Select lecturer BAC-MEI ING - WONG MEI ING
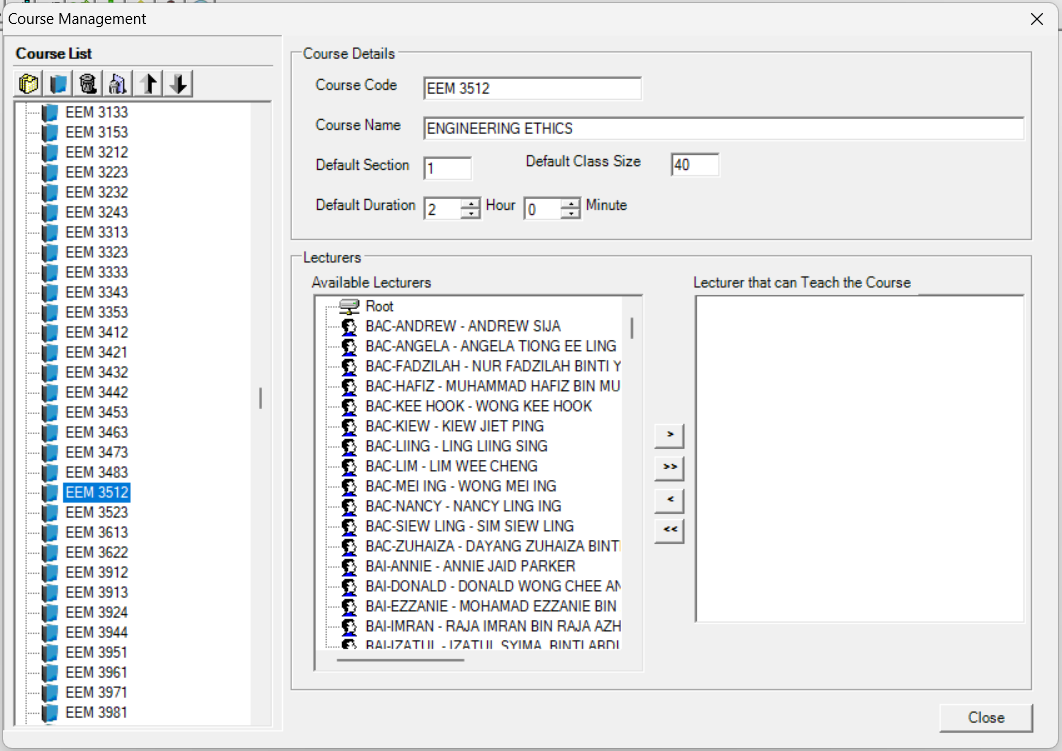This screenshot has width=1062, height=751. [461, 486]
